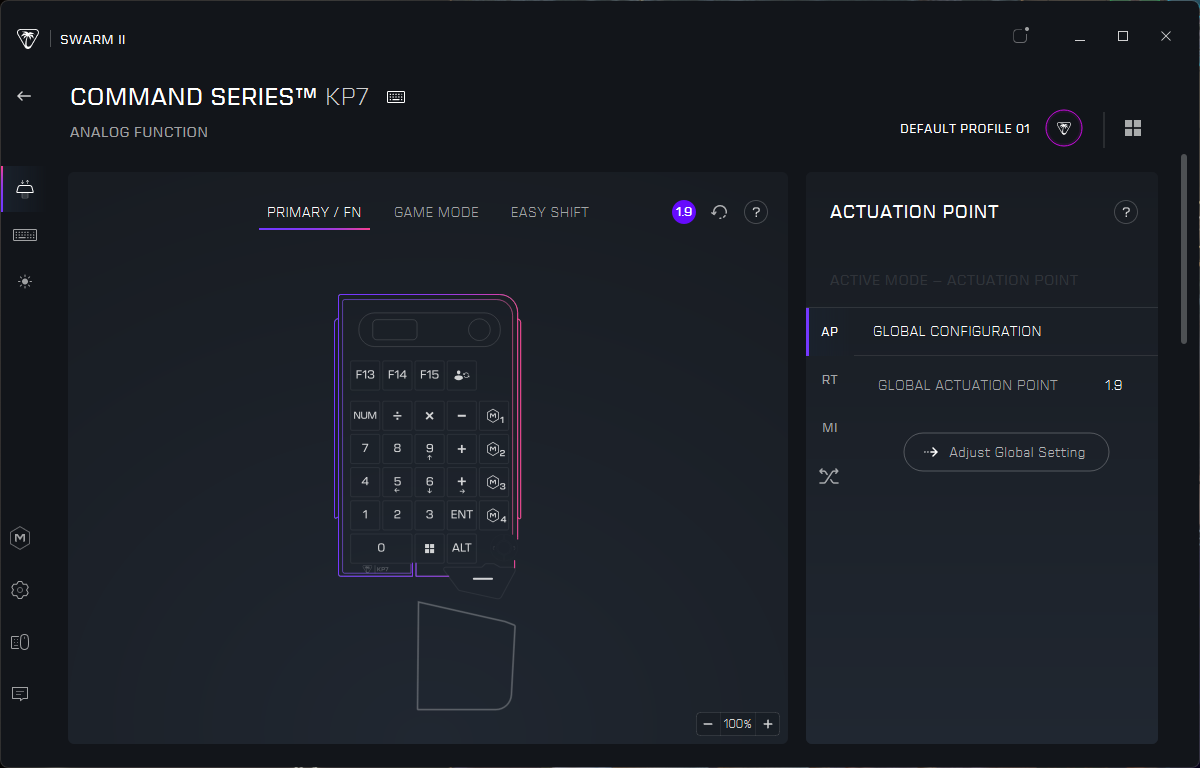Viewport: 1200px width, 768px height.
Task: Select the RT mode tab
Action: pyautogui.click(x=829, y=380)
